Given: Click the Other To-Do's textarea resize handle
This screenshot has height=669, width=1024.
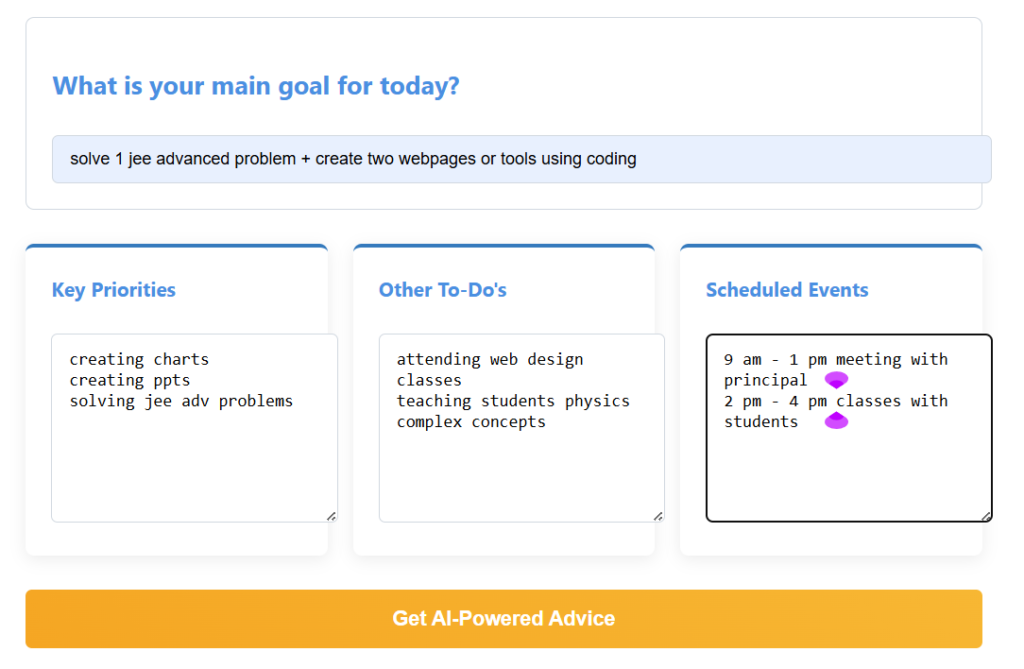Looking at the screenshot, I should (658, 516).
